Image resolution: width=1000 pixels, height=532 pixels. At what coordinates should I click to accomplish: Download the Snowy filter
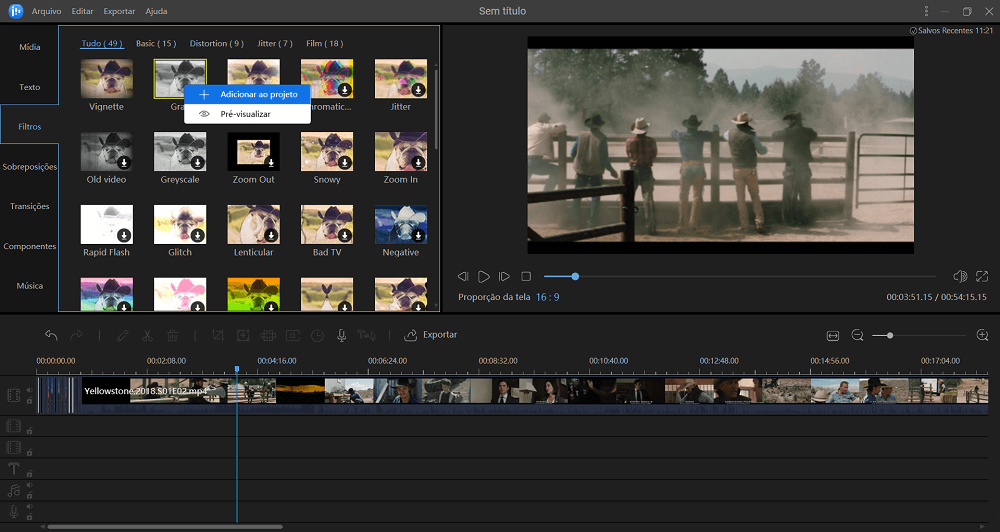click(x=345, y=163)
